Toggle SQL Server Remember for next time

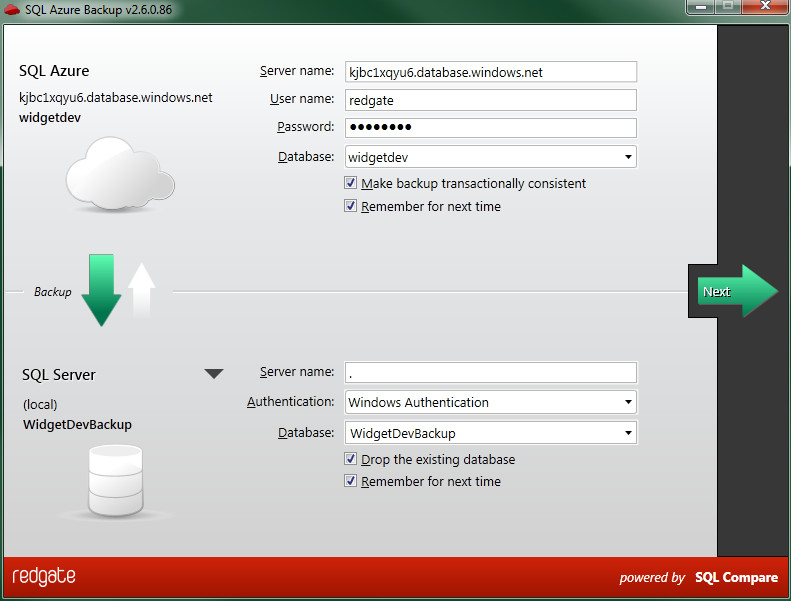[x=351, y=481]
